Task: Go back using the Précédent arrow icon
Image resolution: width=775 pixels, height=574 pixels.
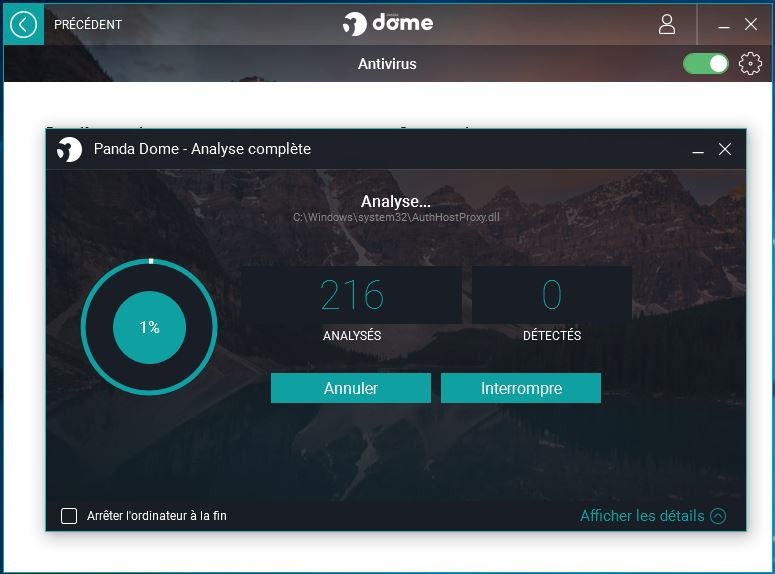Action: coord(23,24)
